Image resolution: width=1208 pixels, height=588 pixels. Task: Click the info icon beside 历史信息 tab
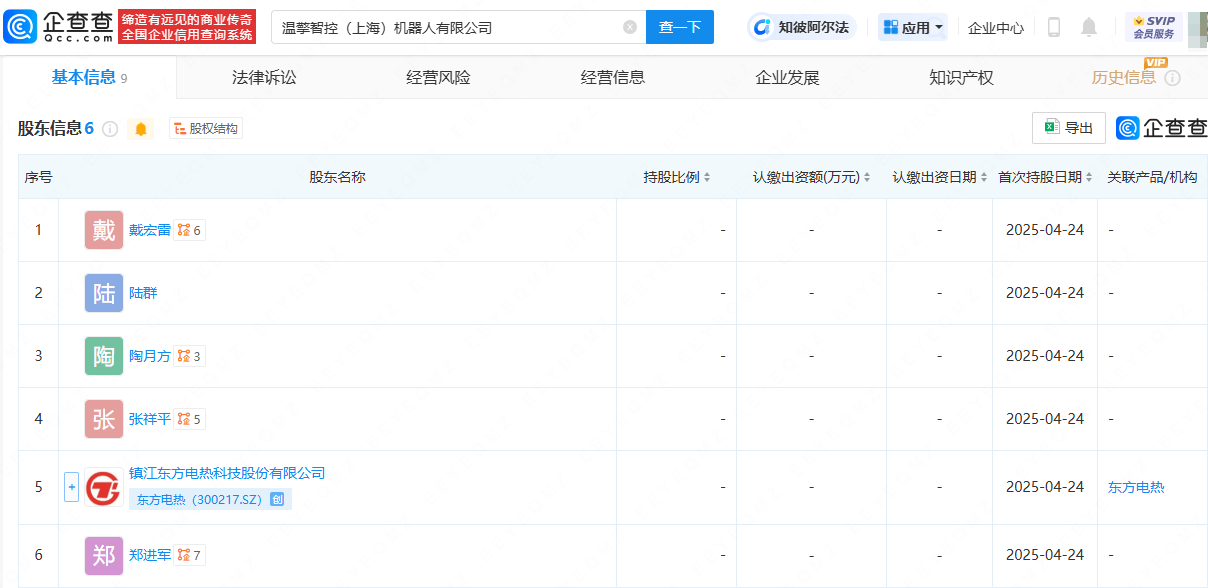point(1173,78)
